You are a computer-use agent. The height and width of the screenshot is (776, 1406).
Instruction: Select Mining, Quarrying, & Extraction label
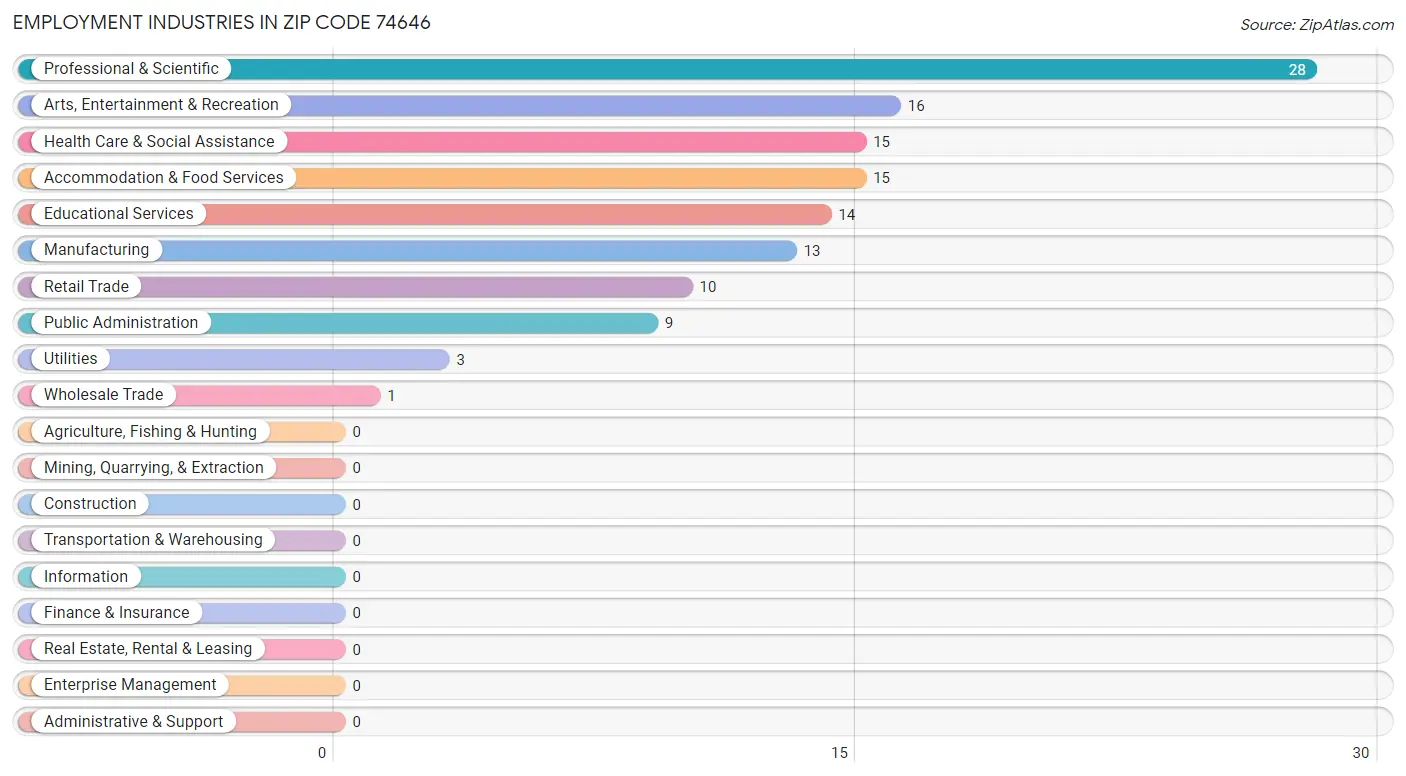pos(154,468)
